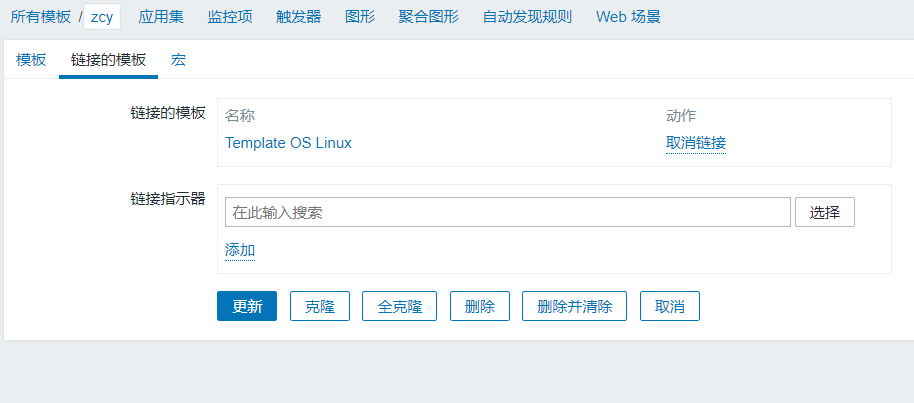Open 自动发现规则 discovery rules
Screen dimensions: 914x403
[x=527, y=16]
